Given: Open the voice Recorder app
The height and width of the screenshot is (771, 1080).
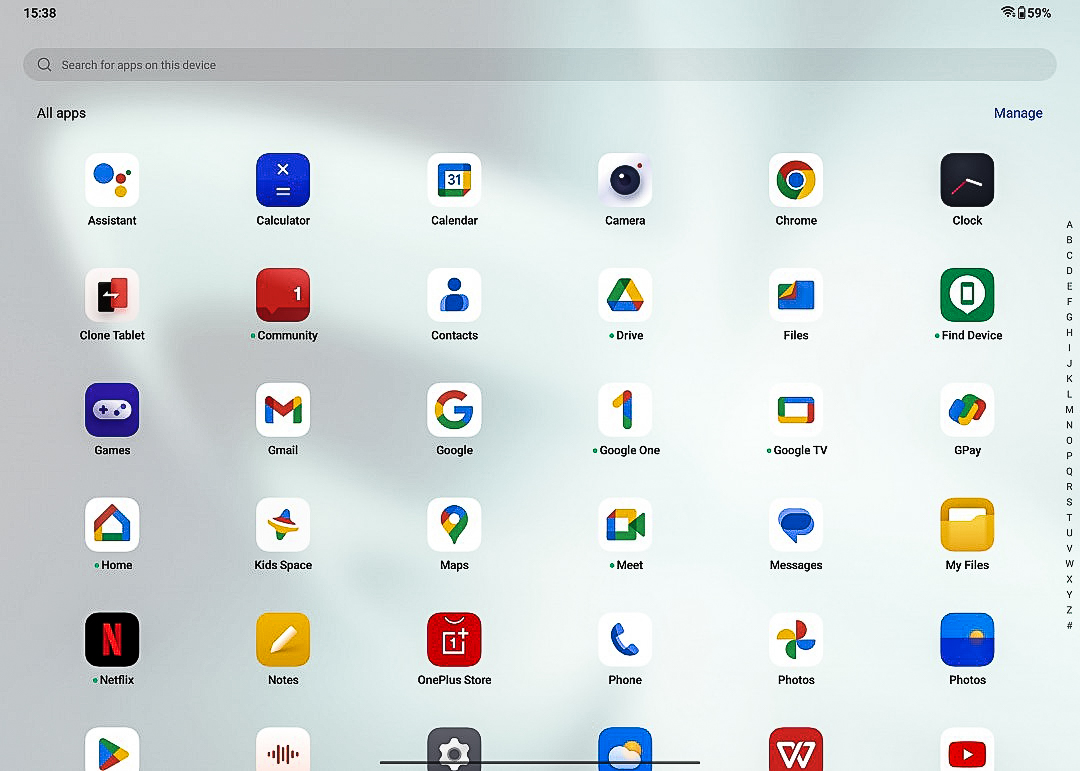Looking at the screenshot, I should coord(283,750).
